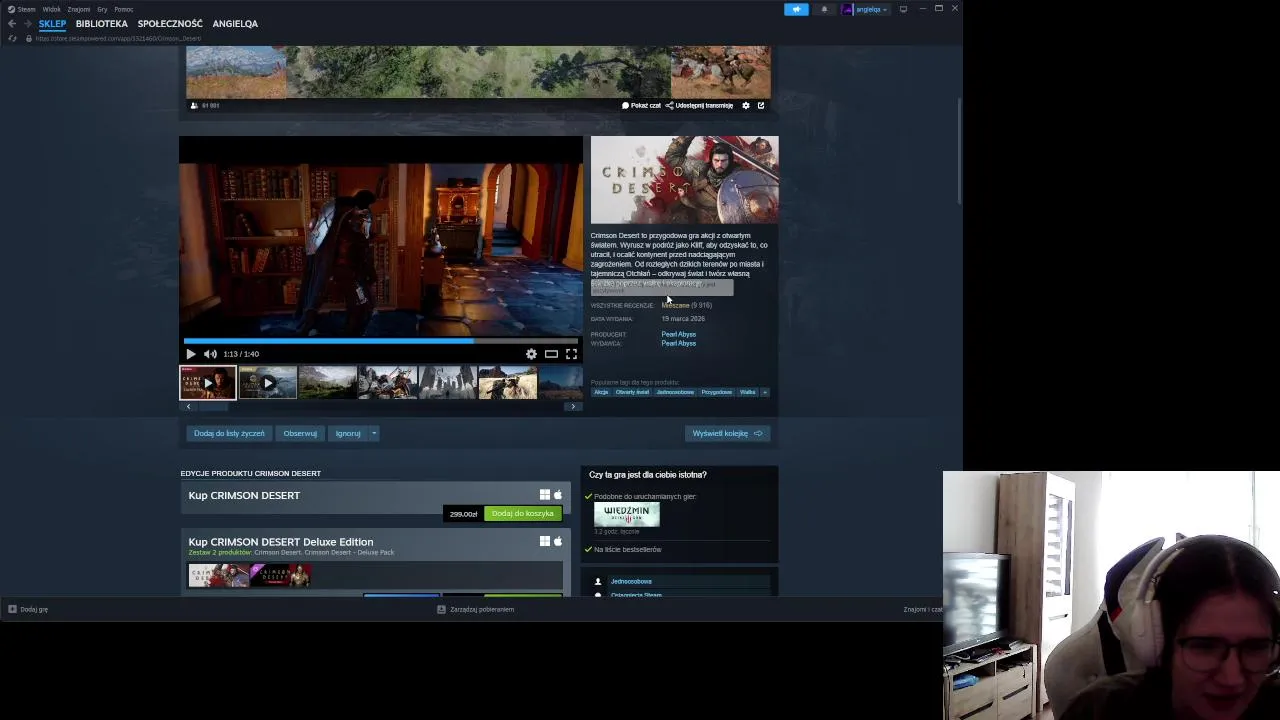Switch to the SKLEP tab
This screenshot has width=1280, height=720.
[x=52, y=24]
